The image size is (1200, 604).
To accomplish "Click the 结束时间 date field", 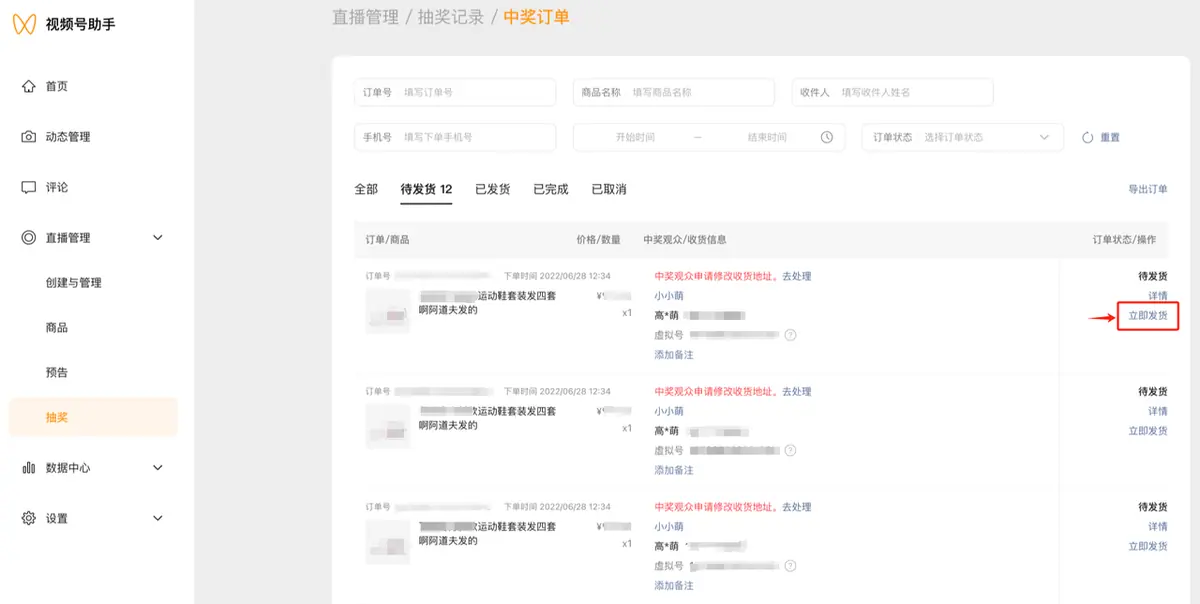I will (x=767, y=138).
